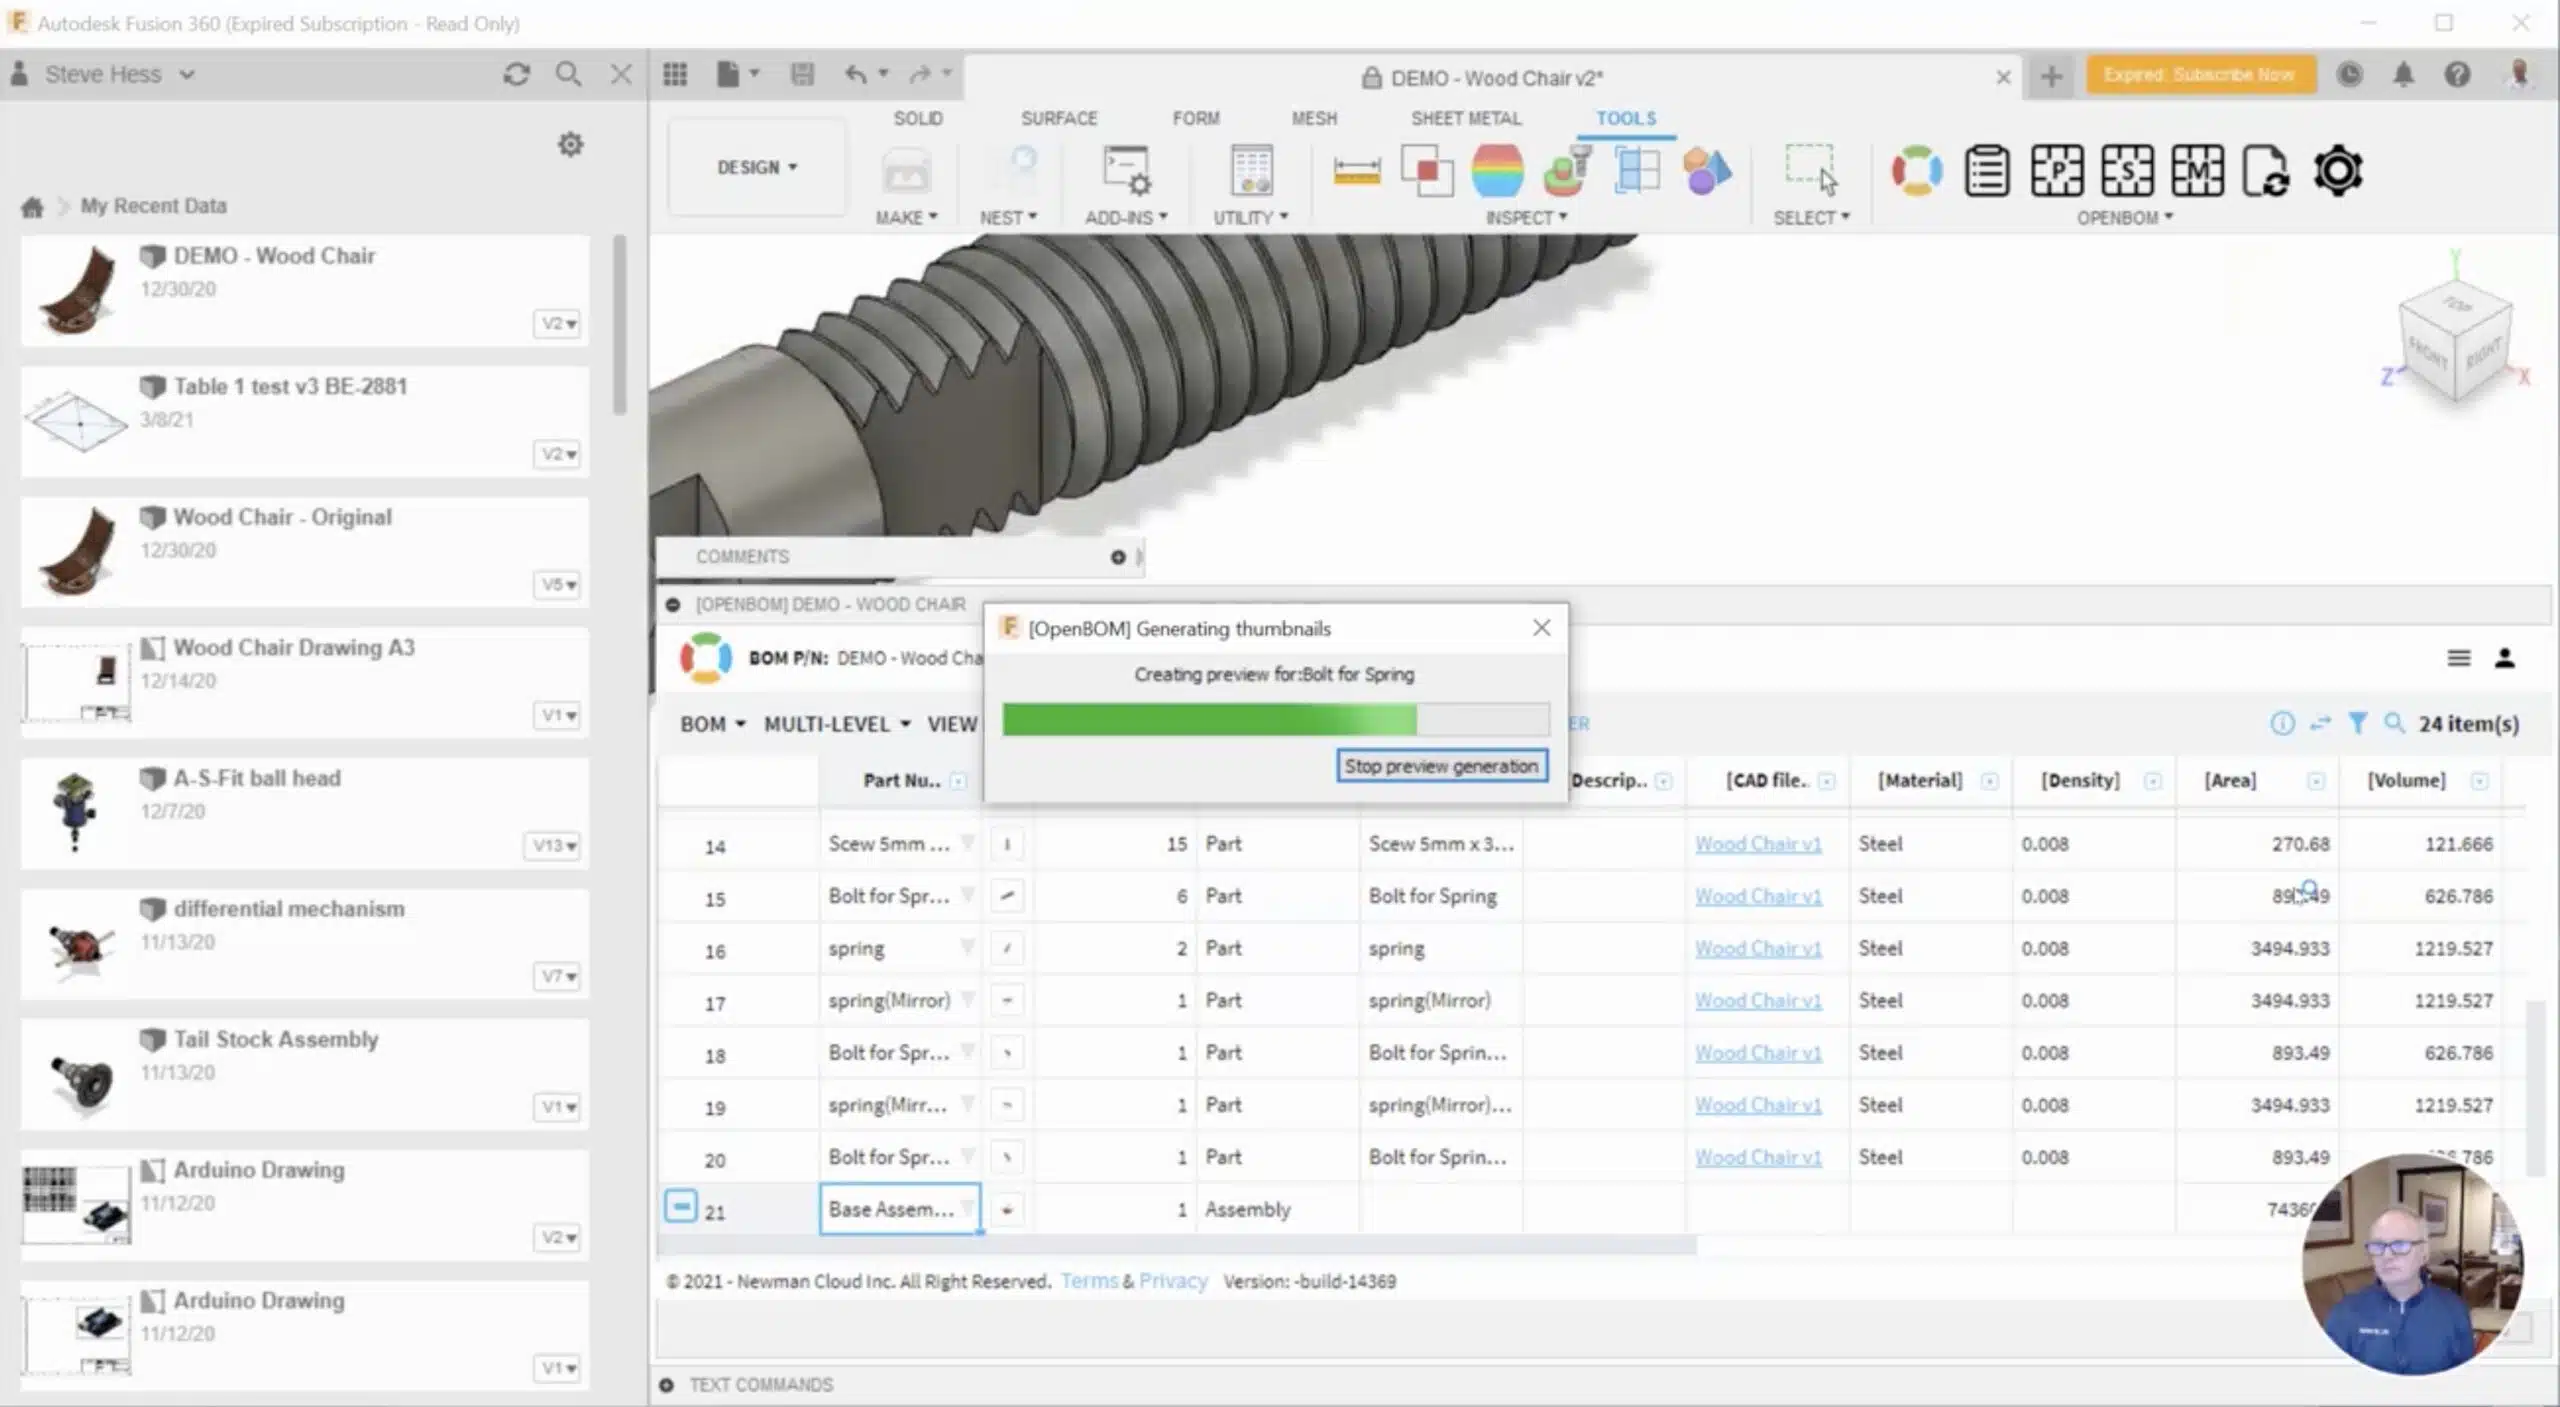Select the Zebra Analysis tool
Viewport: 2560px width, 1407px height.
[x=1497, y=171]
